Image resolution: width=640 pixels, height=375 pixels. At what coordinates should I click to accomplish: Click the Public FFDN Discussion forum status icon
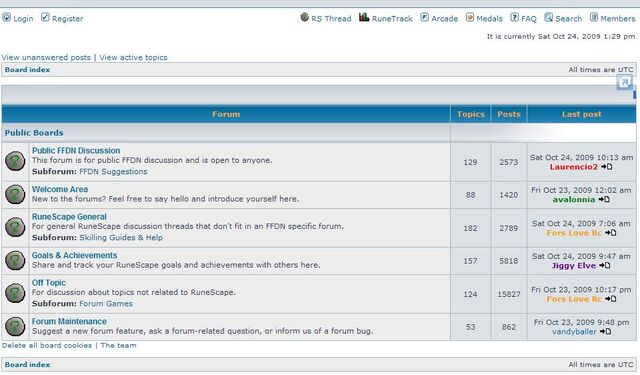[x=15, y=161]
